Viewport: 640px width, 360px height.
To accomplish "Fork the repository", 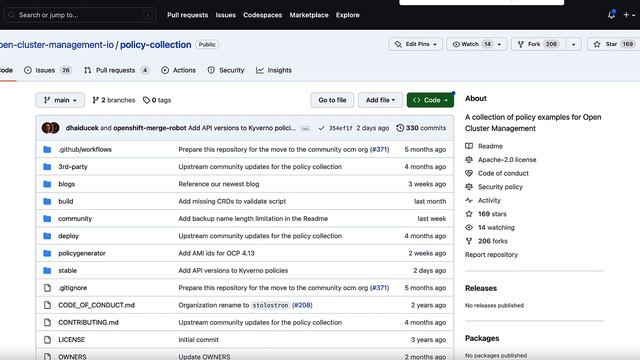I will pos(538,44).
